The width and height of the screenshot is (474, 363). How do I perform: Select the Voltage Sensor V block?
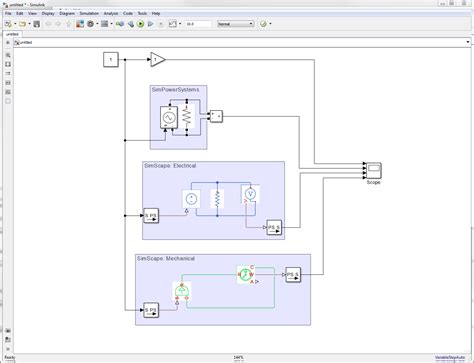250,194
